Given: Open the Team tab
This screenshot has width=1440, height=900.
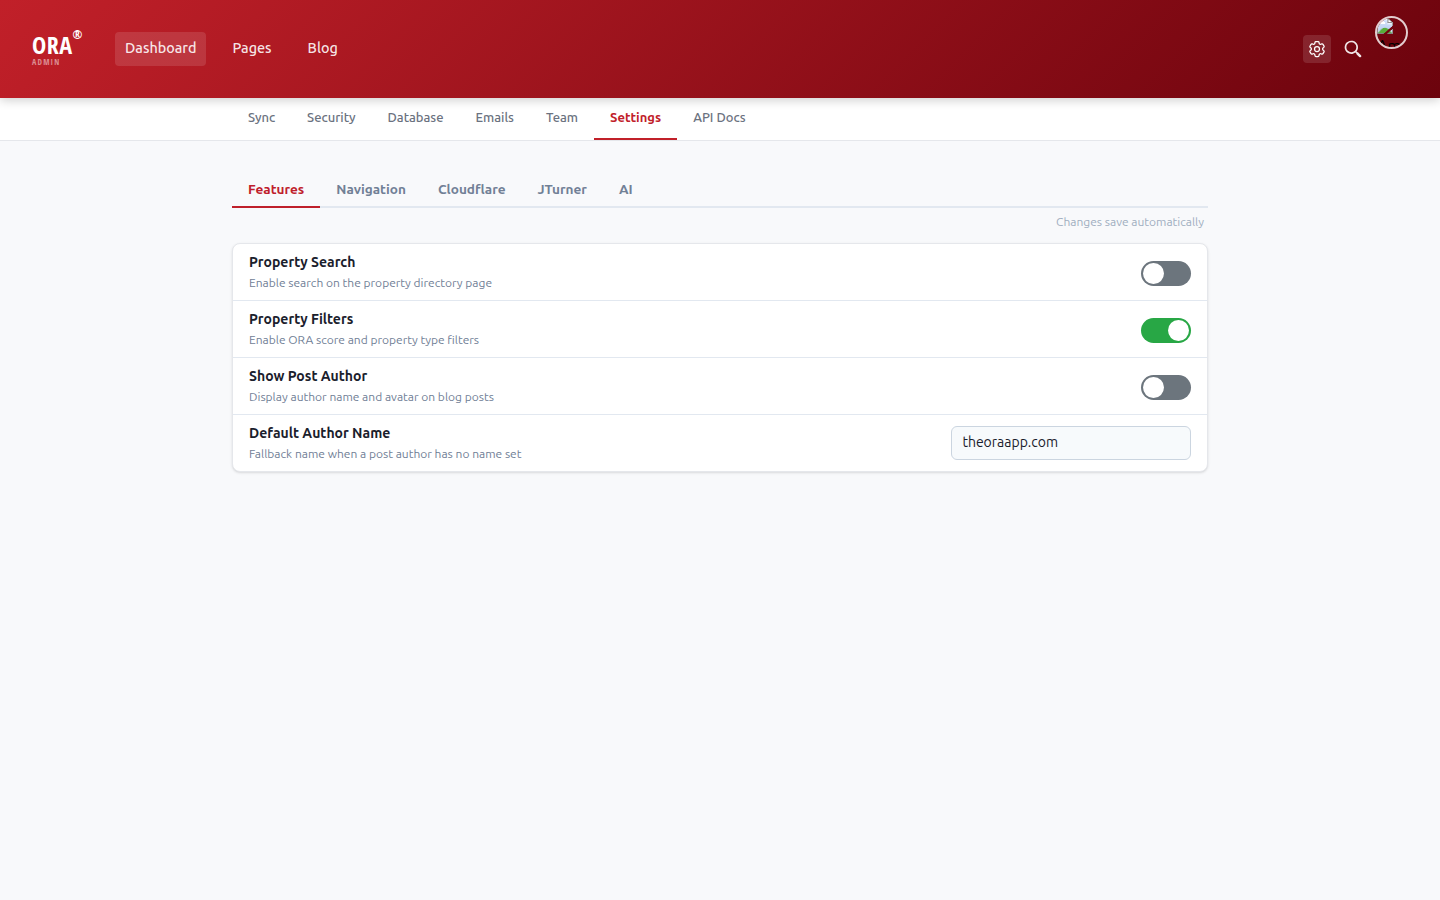Looking at the screenshot, I should (x=561, y=118).
